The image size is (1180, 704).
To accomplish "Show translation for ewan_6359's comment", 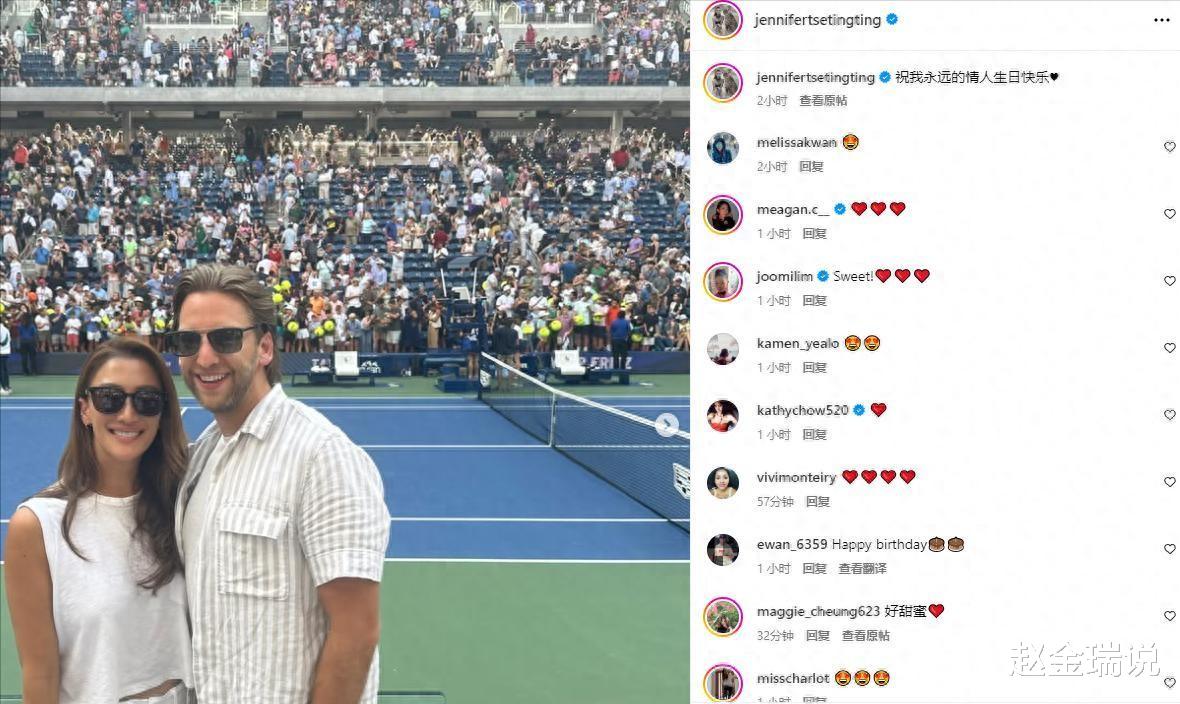I will [862, 568].
